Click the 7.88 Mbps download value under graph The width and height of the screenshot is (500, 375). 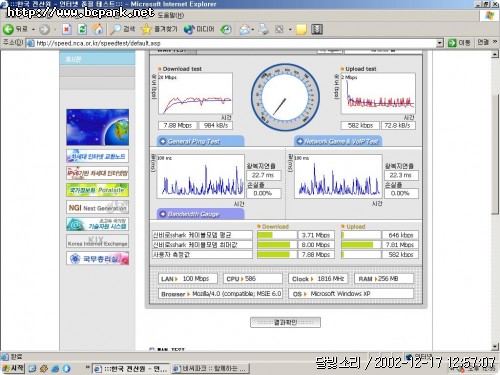(x=177, y=125)
